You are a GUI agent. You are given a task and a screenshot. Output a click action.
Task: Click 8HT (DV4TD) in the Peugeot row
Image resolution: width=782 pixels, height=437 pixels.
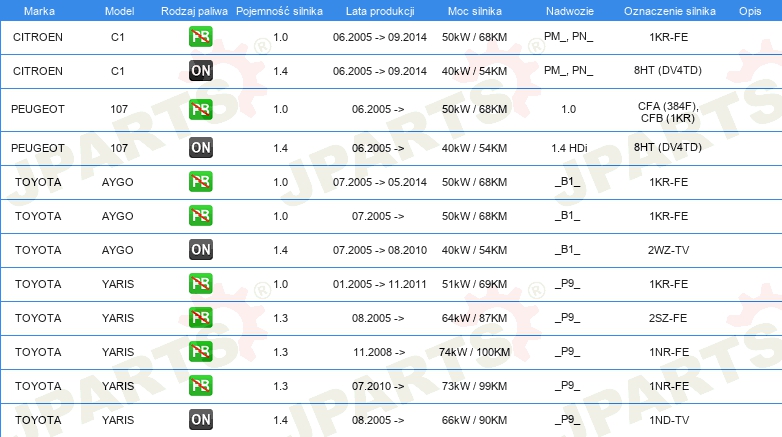[x=668, y=147]
